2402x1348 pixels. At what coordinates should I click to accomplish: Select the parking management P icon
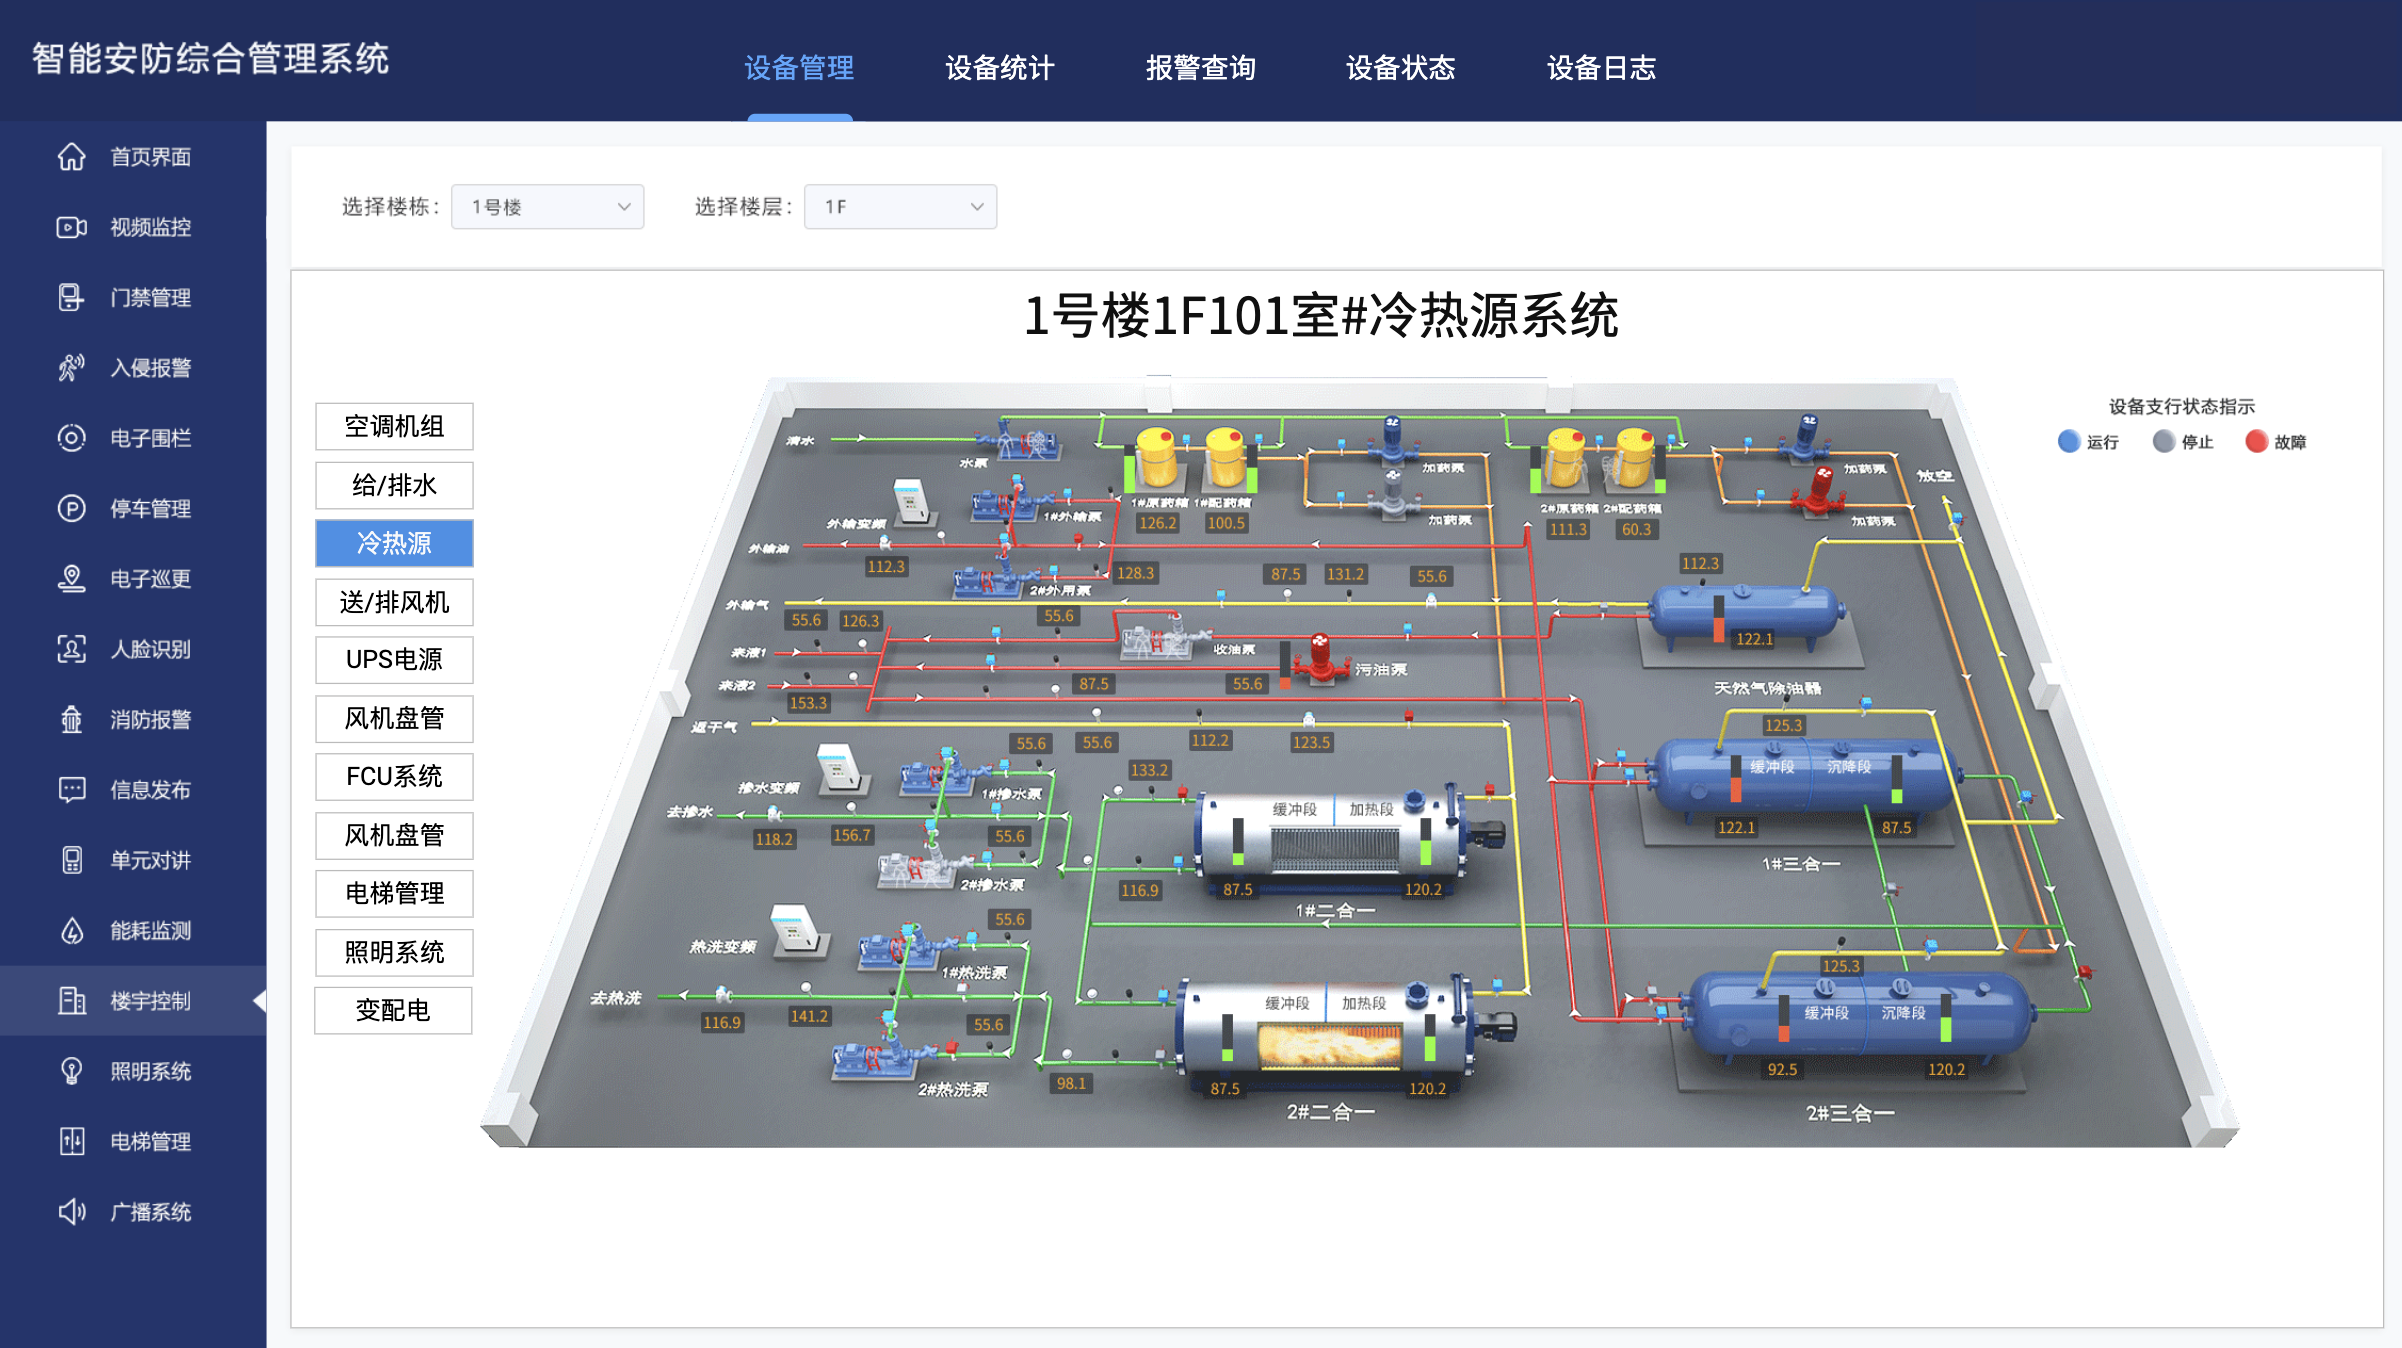point(71,508)
